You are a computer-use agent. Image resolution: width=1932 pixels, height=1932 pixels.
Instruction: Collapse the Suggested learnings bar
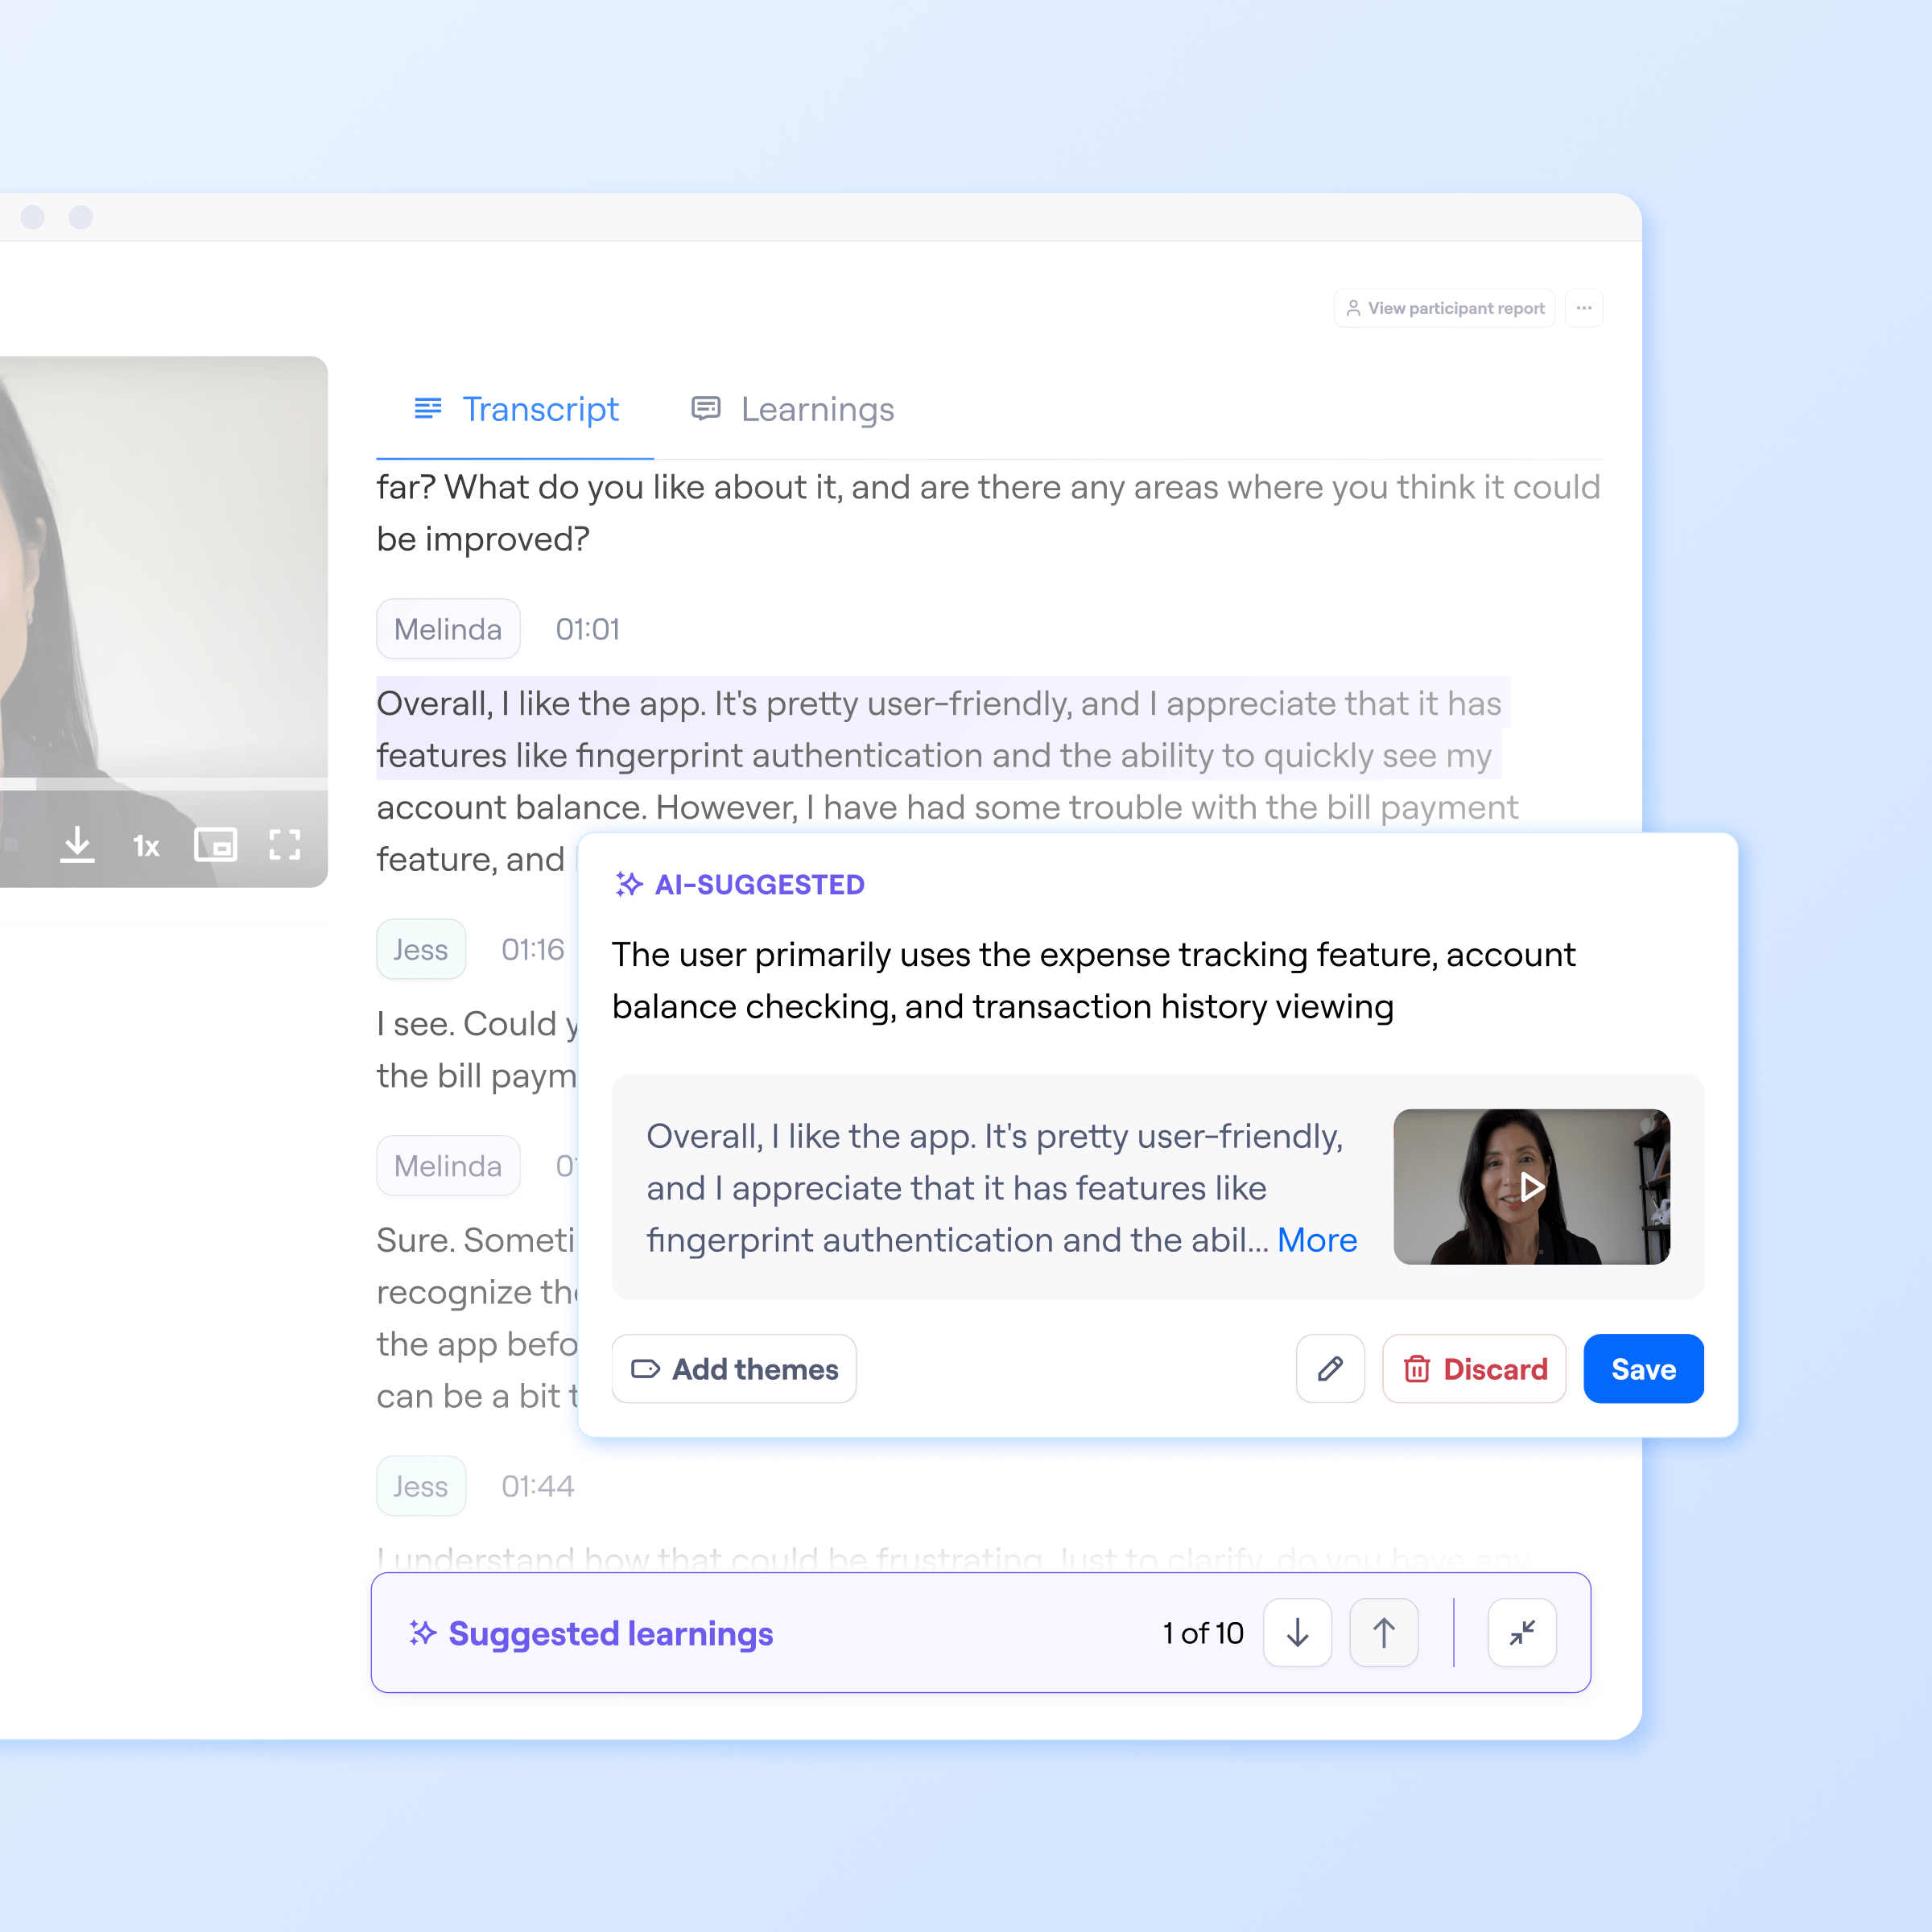[x=1522, y=1633]
